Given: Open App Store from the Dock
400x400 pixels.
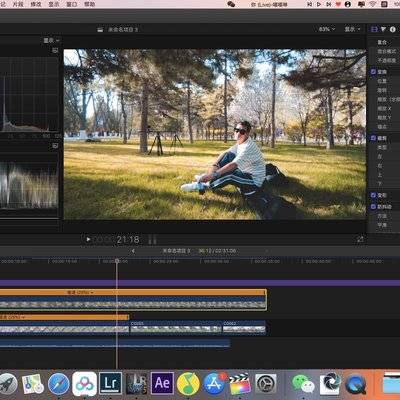Looking at the screenshot, I should point(214,384).
